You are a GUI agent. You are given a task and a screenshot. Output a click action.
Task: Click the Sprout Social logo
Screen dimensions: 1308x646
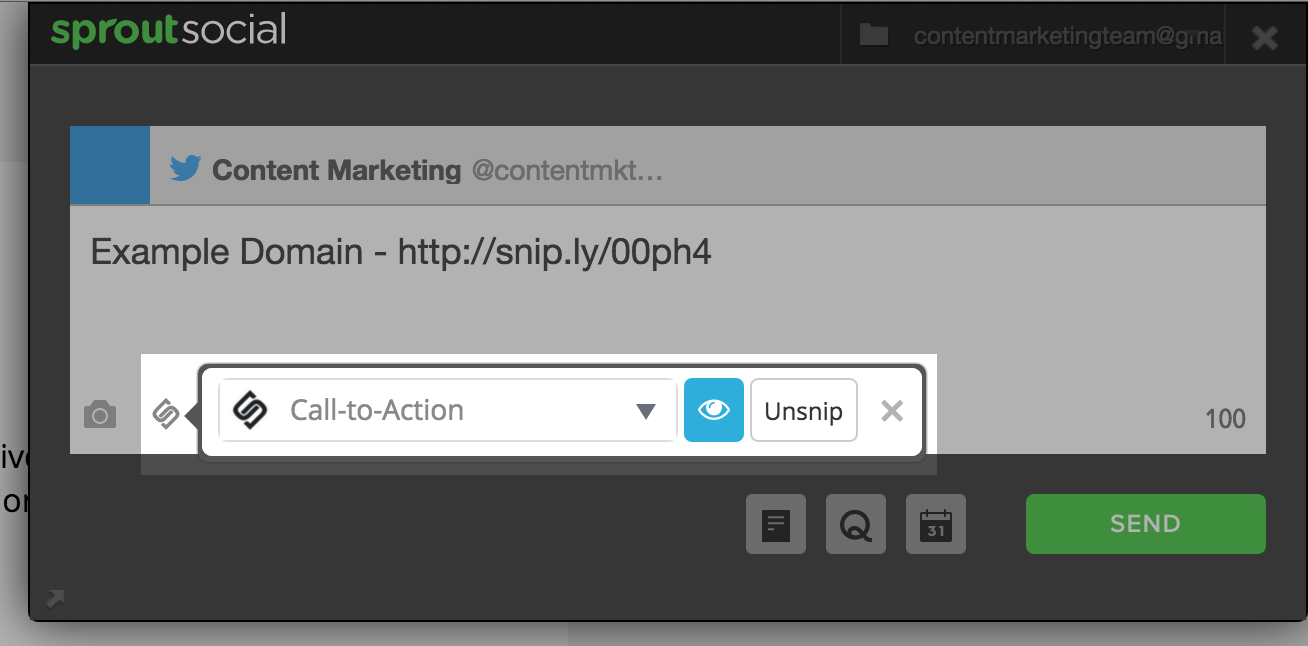pyautogui.click(x=169, y=30)
